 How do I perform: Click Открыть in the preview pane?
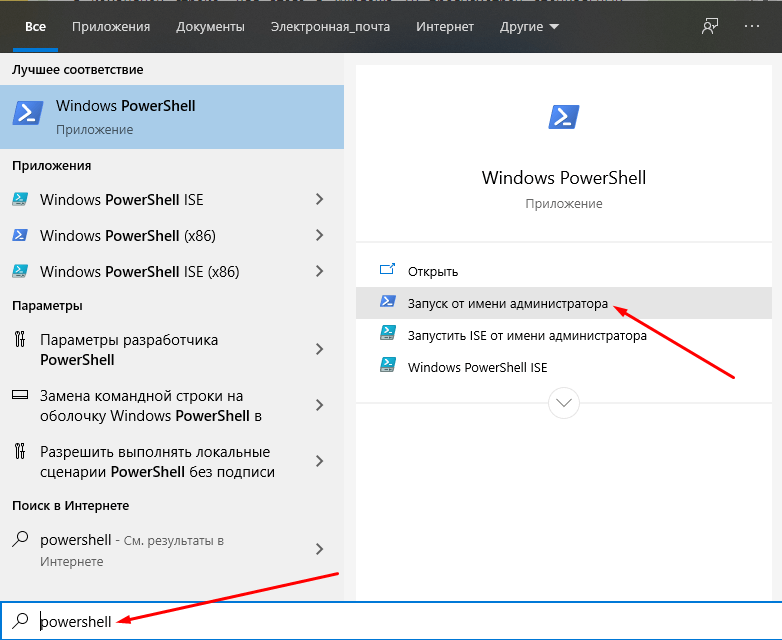564,271
